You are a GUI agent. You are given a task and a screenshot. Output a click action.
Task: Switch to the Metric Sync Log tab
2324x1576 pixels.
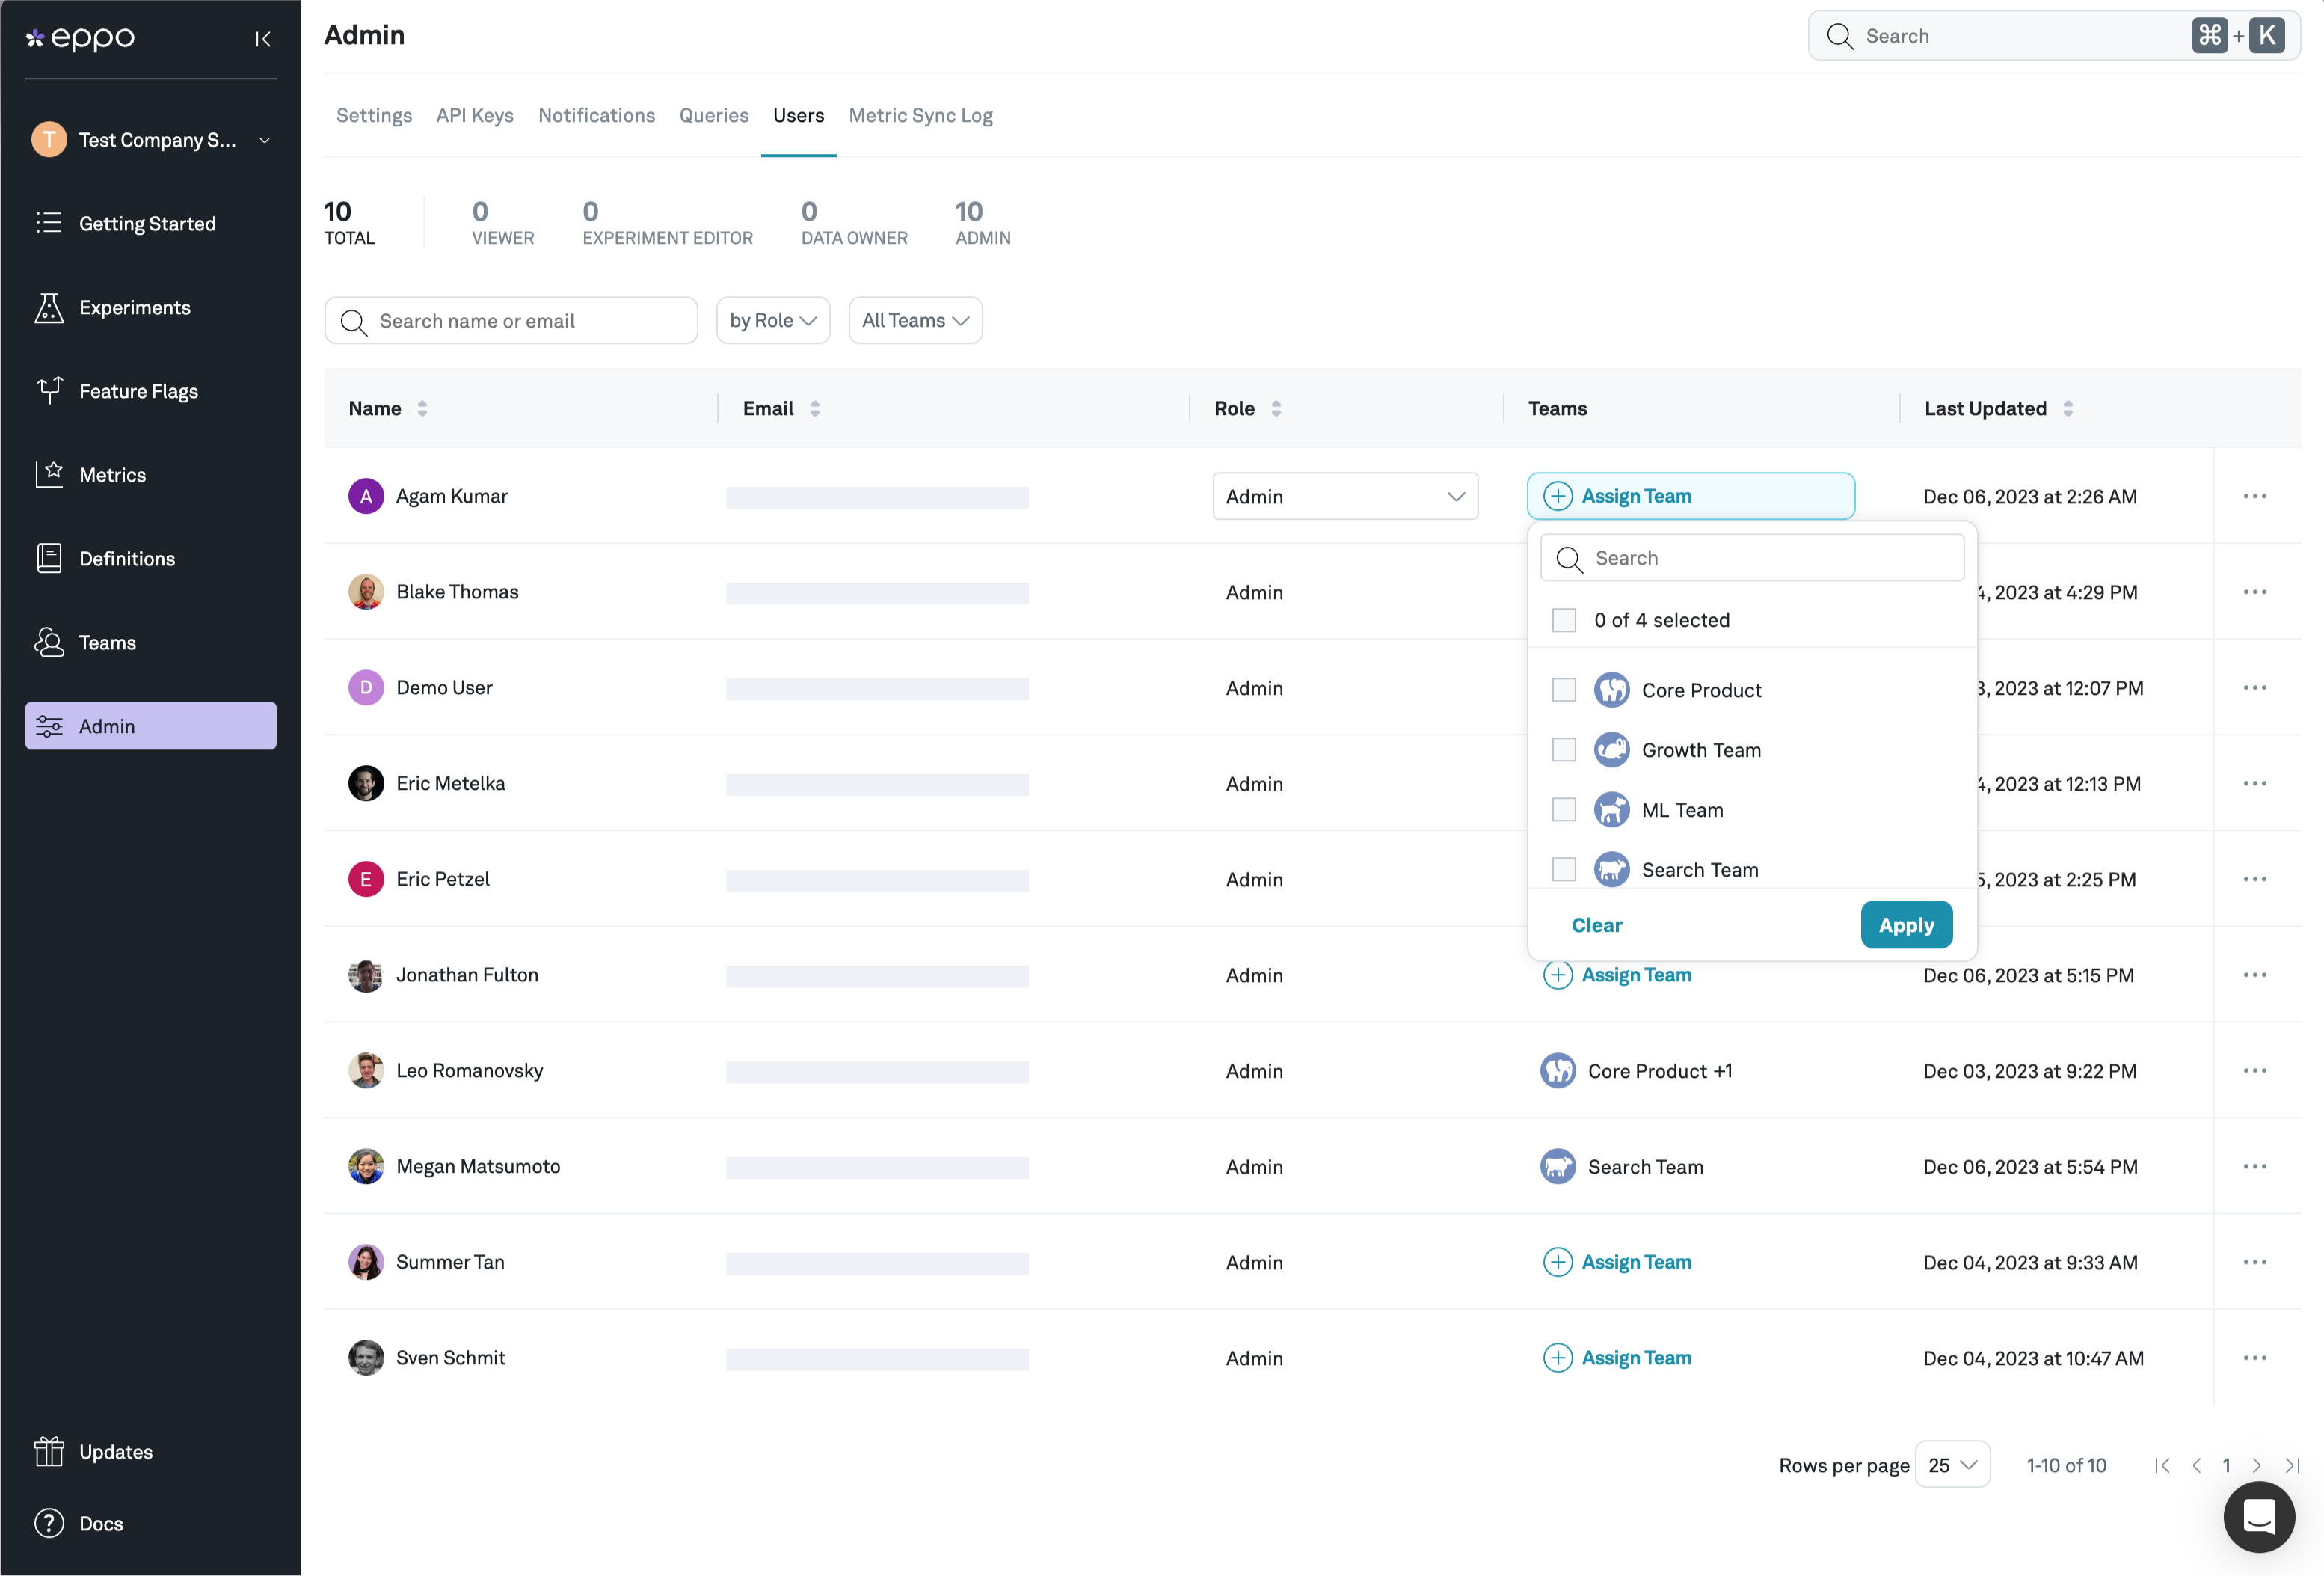(920, 115)
